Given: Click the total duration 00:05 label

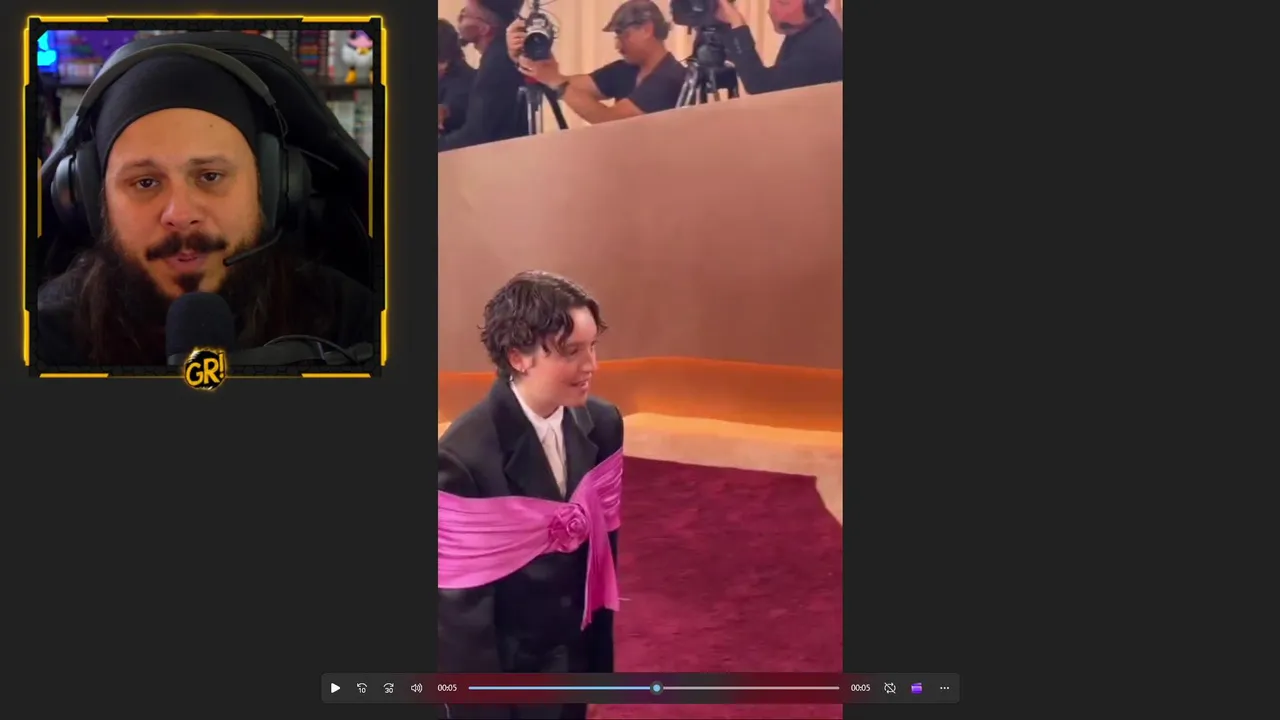Looking at the screenshot, I should 860,688.
